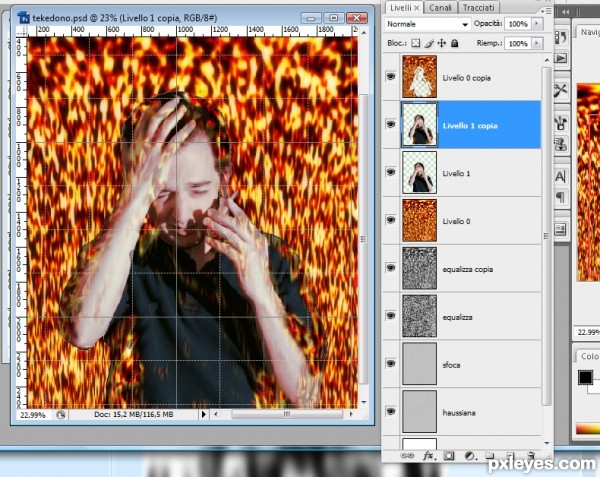Viewport: 600px width, 477px height.
Task: Click document horizontal scroll left arrow
Action: 215,414
